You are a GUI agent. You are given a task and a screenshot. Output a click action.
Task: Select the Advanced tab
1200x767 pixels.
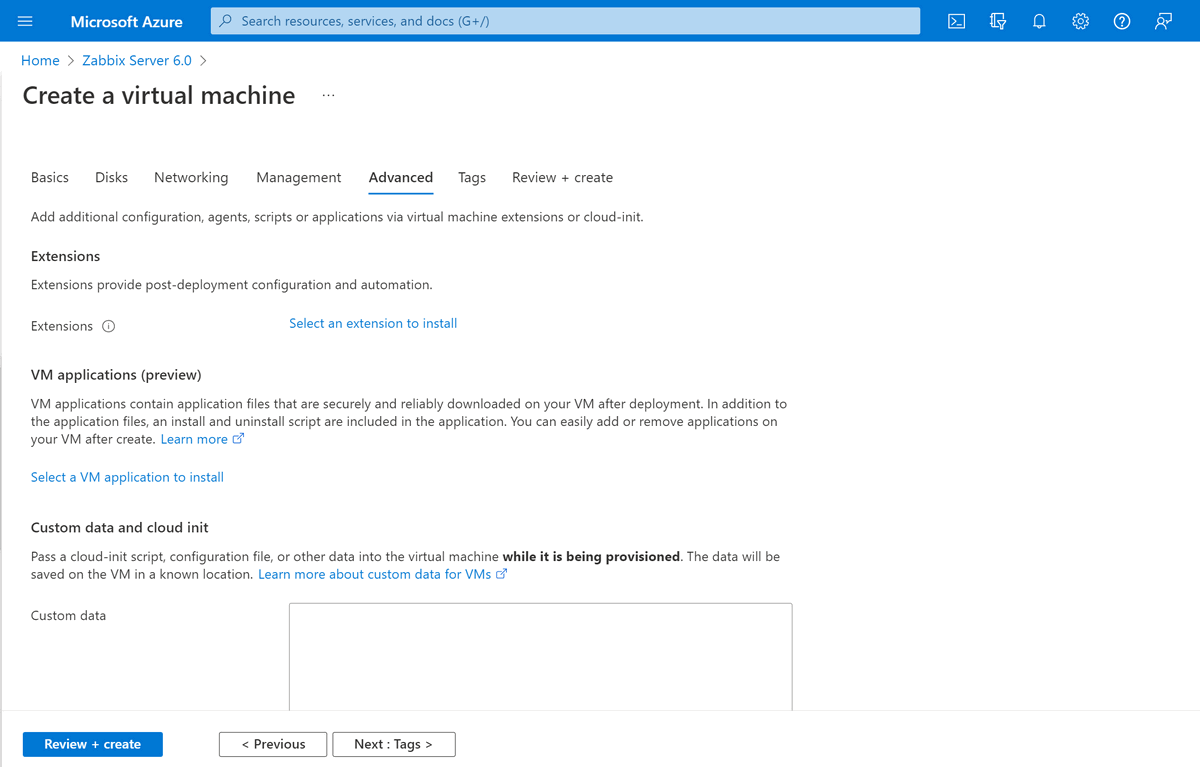401,177
